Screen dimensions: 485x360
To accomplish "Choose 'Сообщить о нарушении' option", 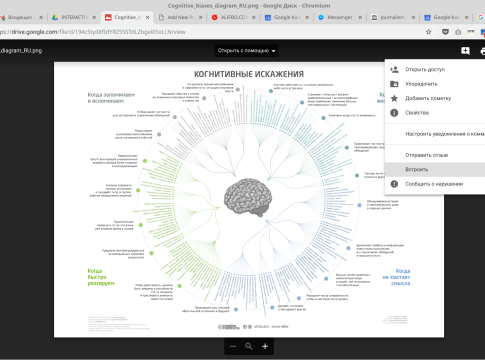I will click(x=435, y=184).
